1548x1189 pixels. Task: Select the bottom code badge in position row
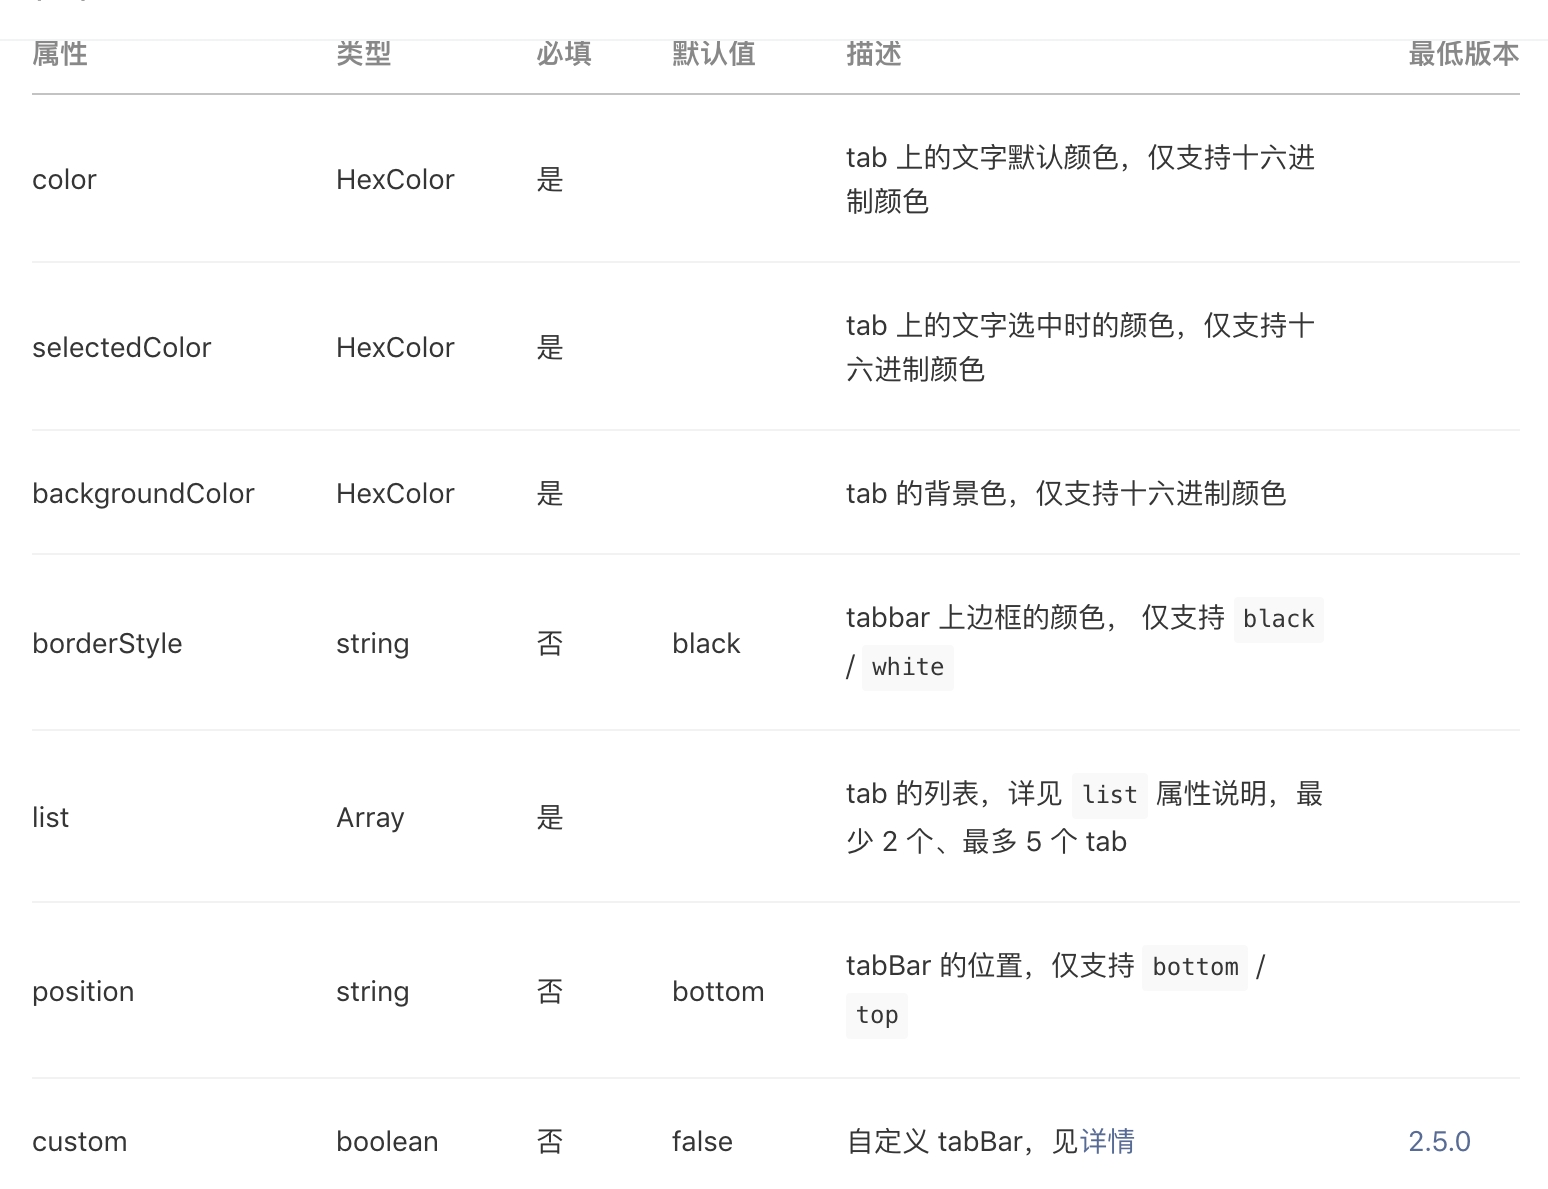(1194, 967)
